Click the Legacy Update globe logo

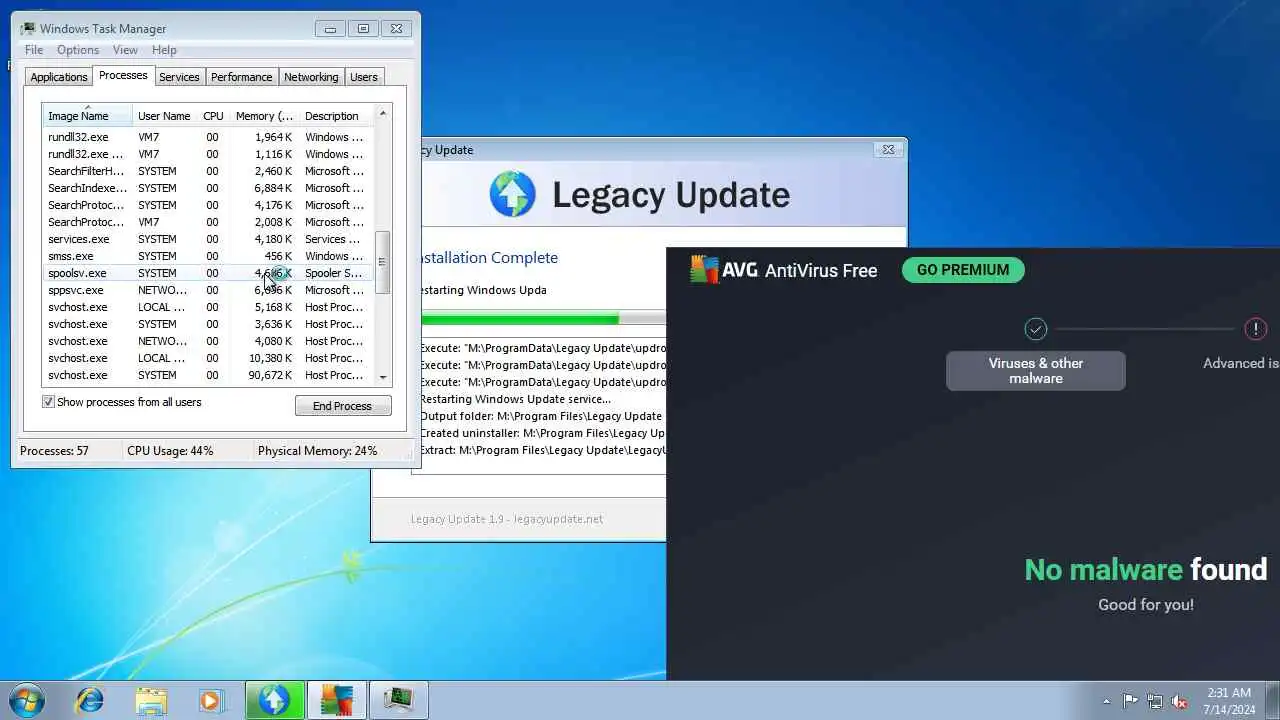click(513, 194)
